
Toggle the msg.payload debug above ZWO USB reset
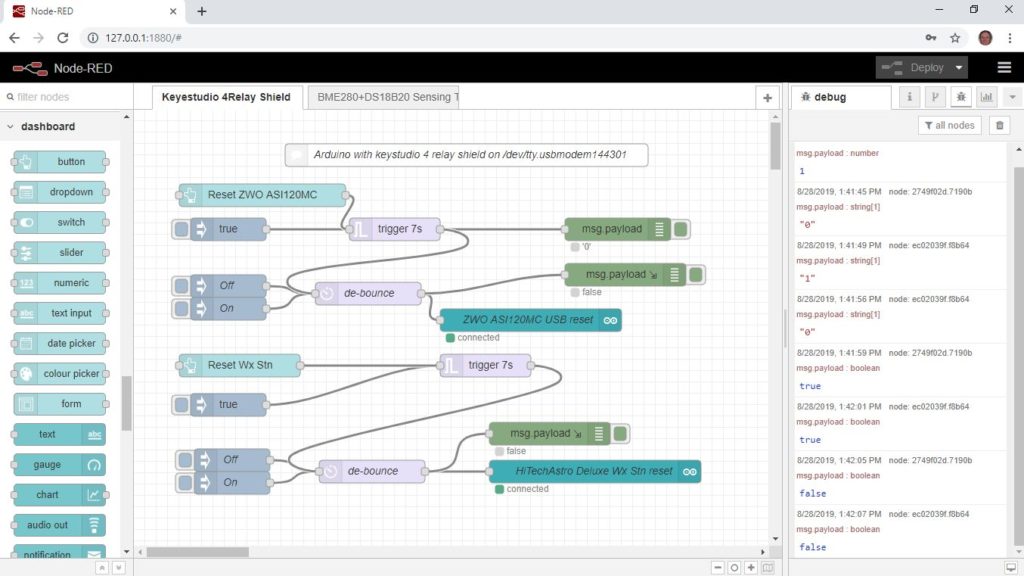(696, 275)
